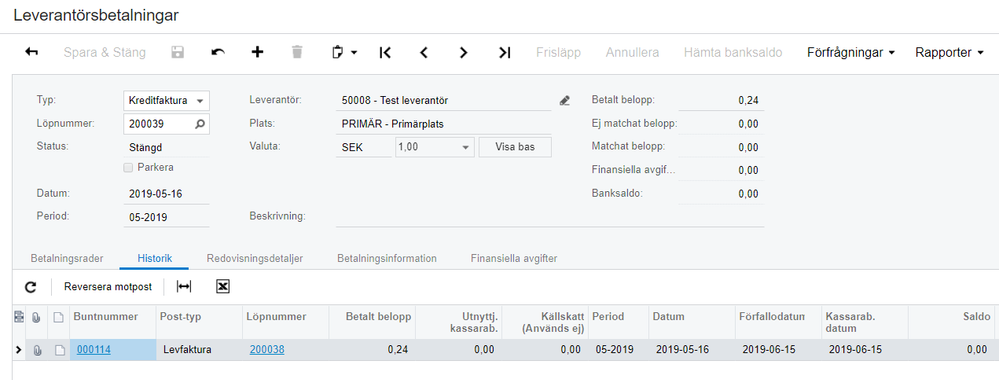Click the back arrow icon in the toolbar
Screen dimensions: 999x380
pos(31,52)
